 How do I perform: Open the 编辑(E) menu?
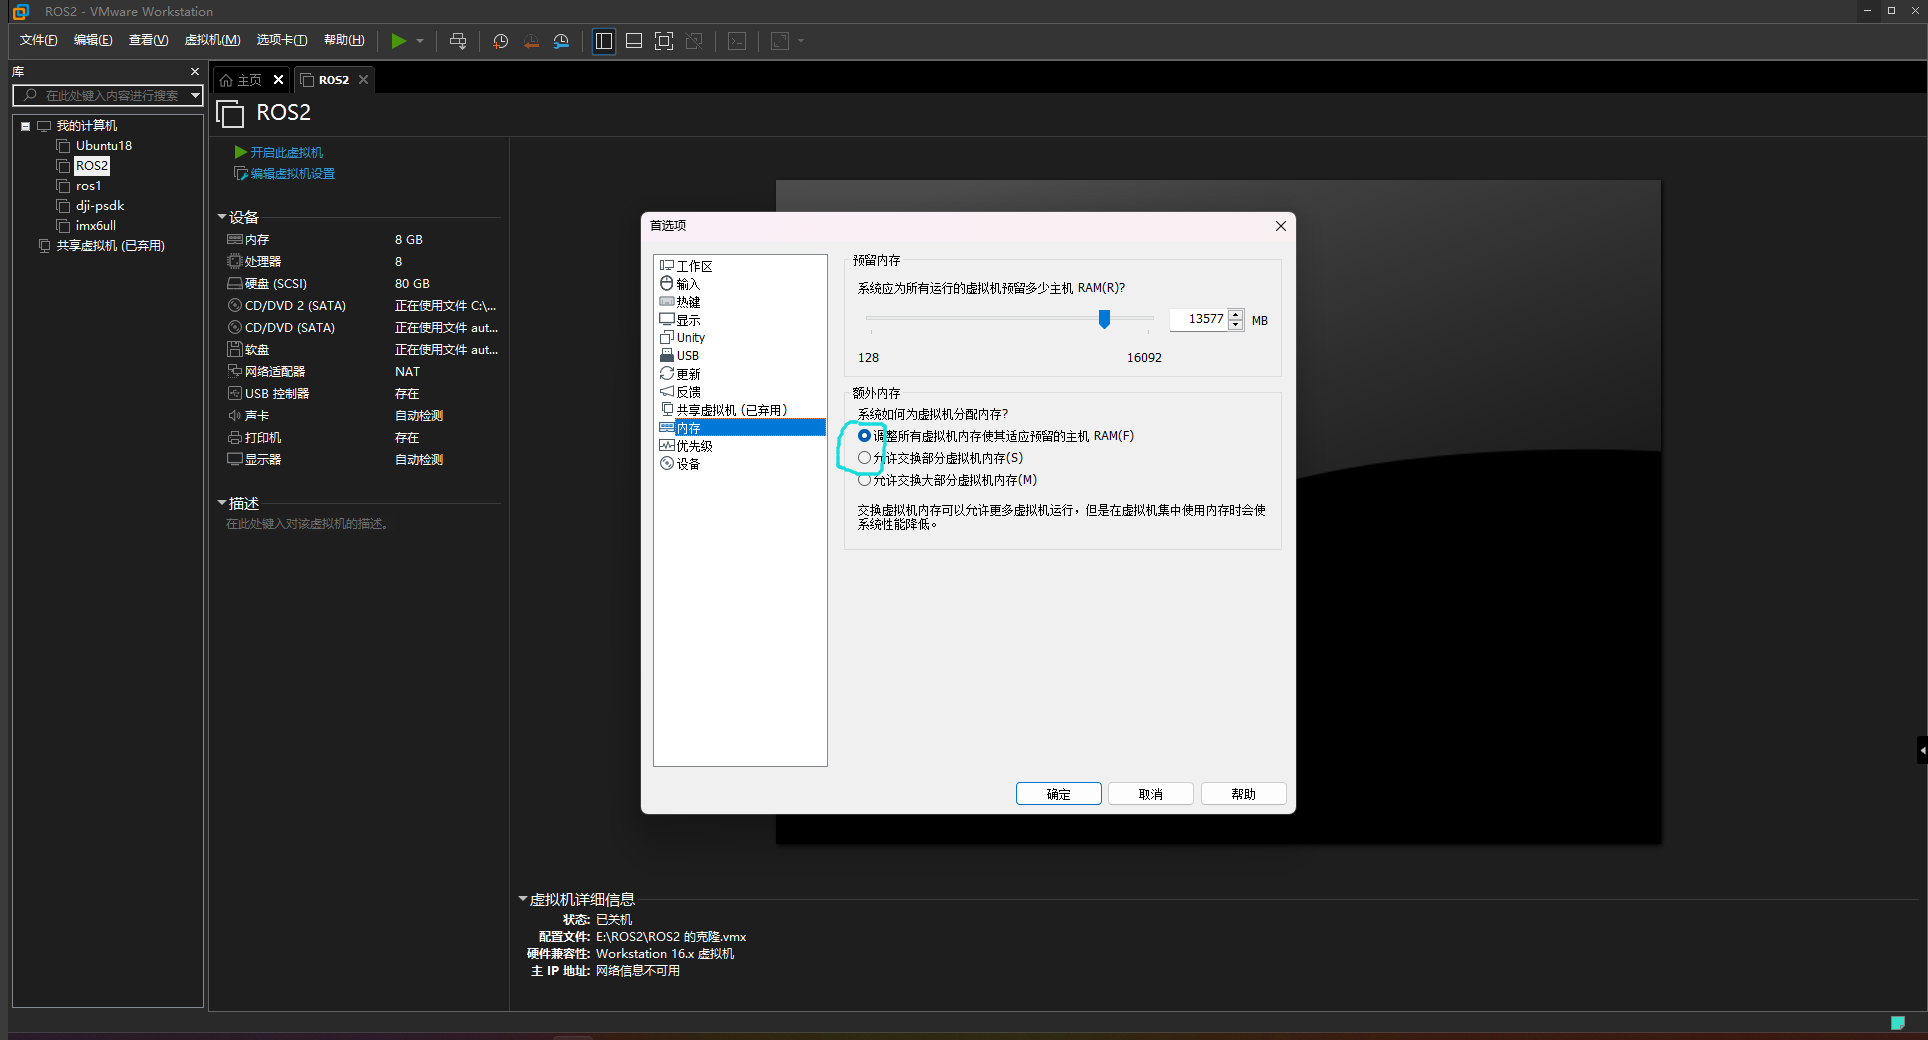[x=93, y=40]
